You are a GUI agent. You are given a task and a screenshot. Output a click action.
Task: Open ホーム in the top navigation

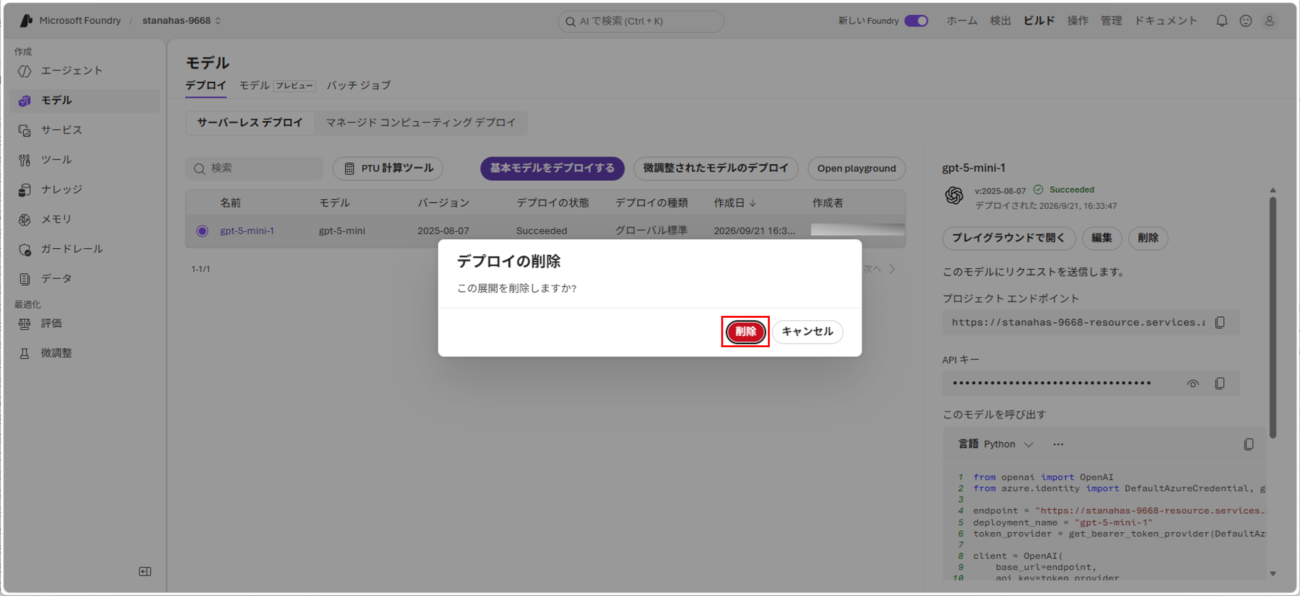(x=962, y=20)
